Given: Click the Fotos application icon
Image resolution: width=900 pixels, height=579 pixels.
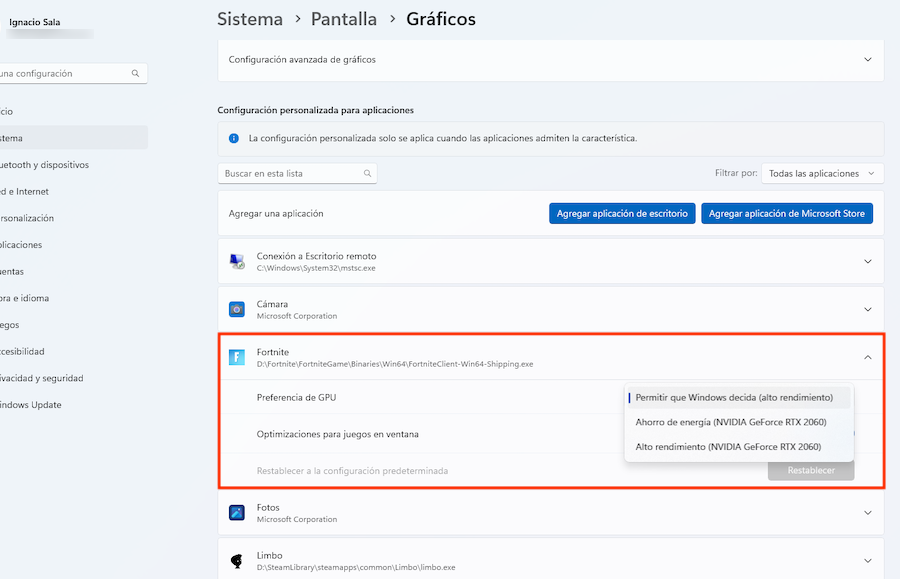Looking at the screenshot, I should click(237, 512).
